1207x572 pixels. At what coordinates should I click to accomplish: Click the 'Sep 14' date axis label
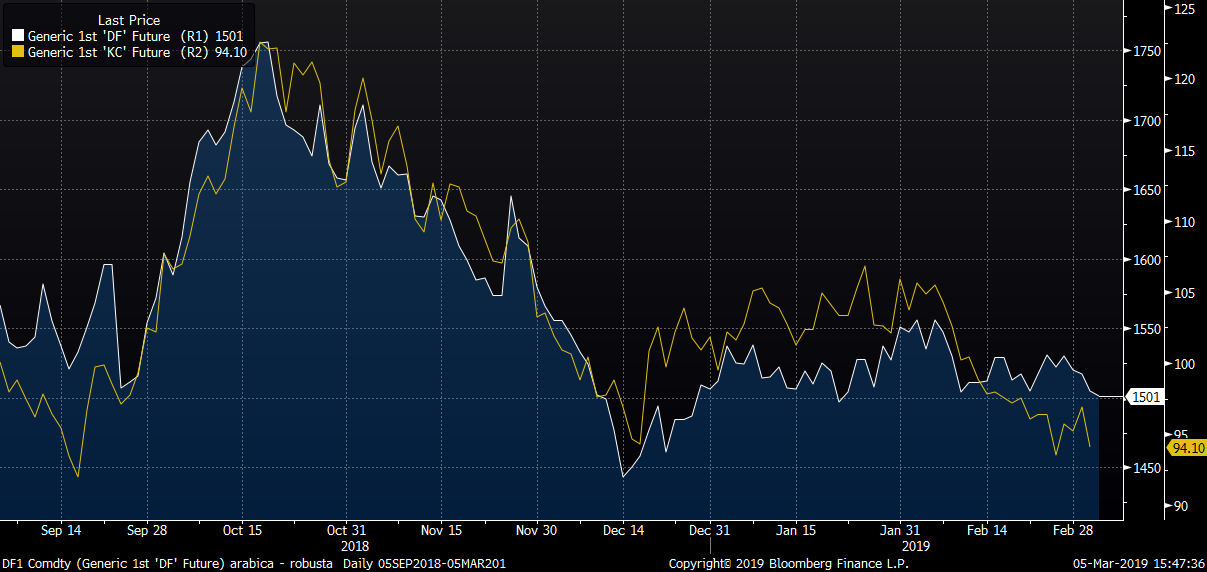click(x=62, y=531)
